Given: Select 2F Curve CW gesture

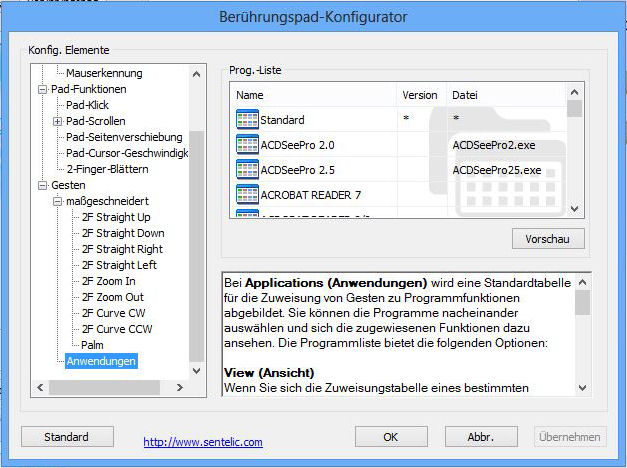Looking at the screenshot, I should click(x=114, y=313).
